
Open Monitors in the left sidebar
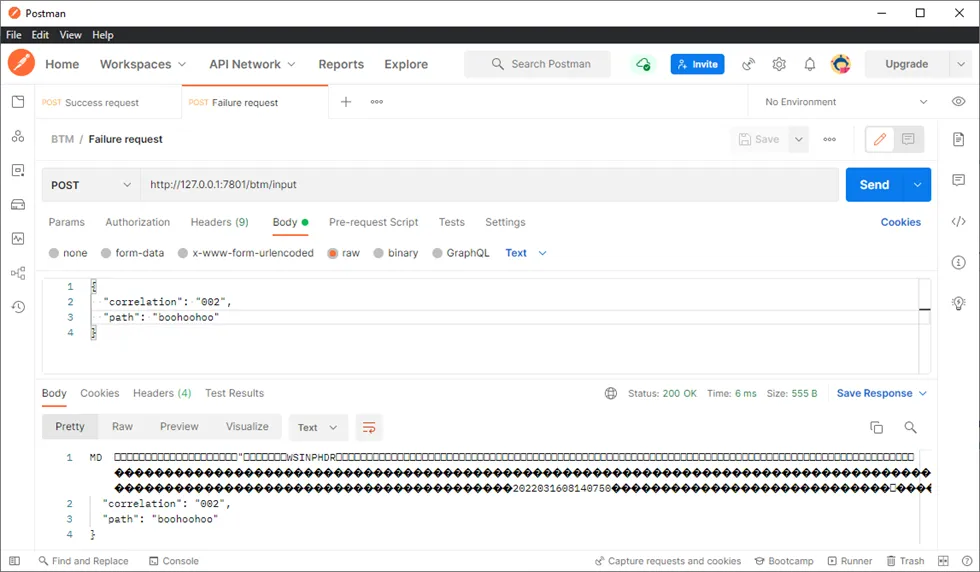pyautogui.click(x=18, y=238)
